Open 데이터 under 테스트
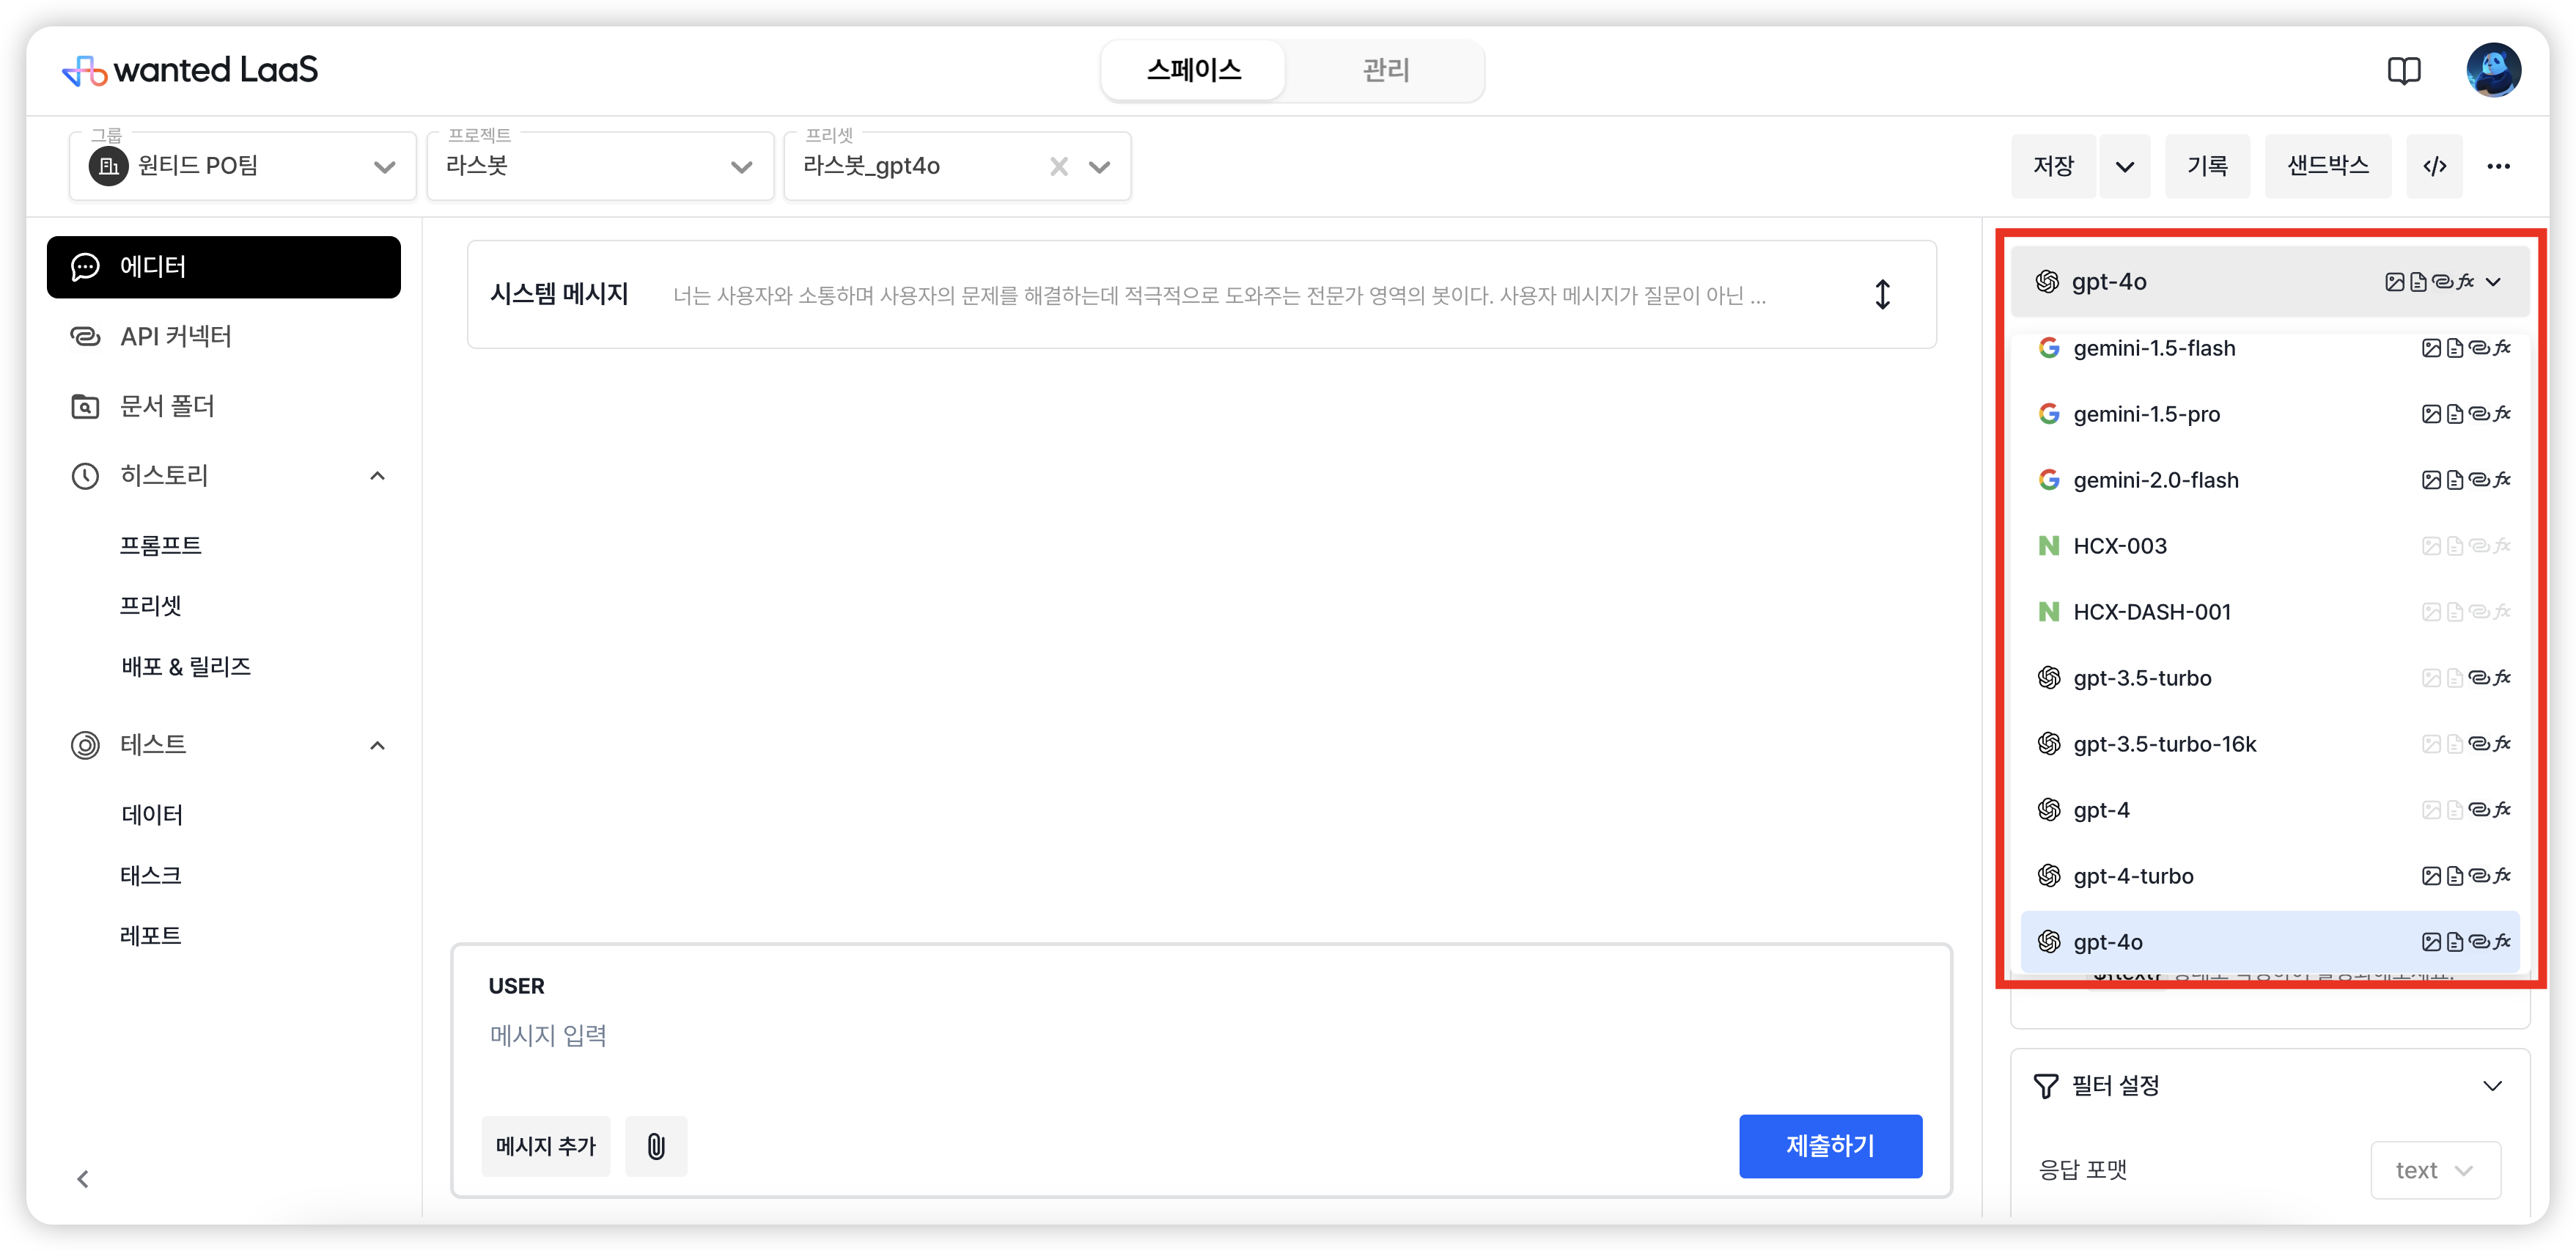The width and height of the screenshot is (2576, 1251). click(151, 815)
